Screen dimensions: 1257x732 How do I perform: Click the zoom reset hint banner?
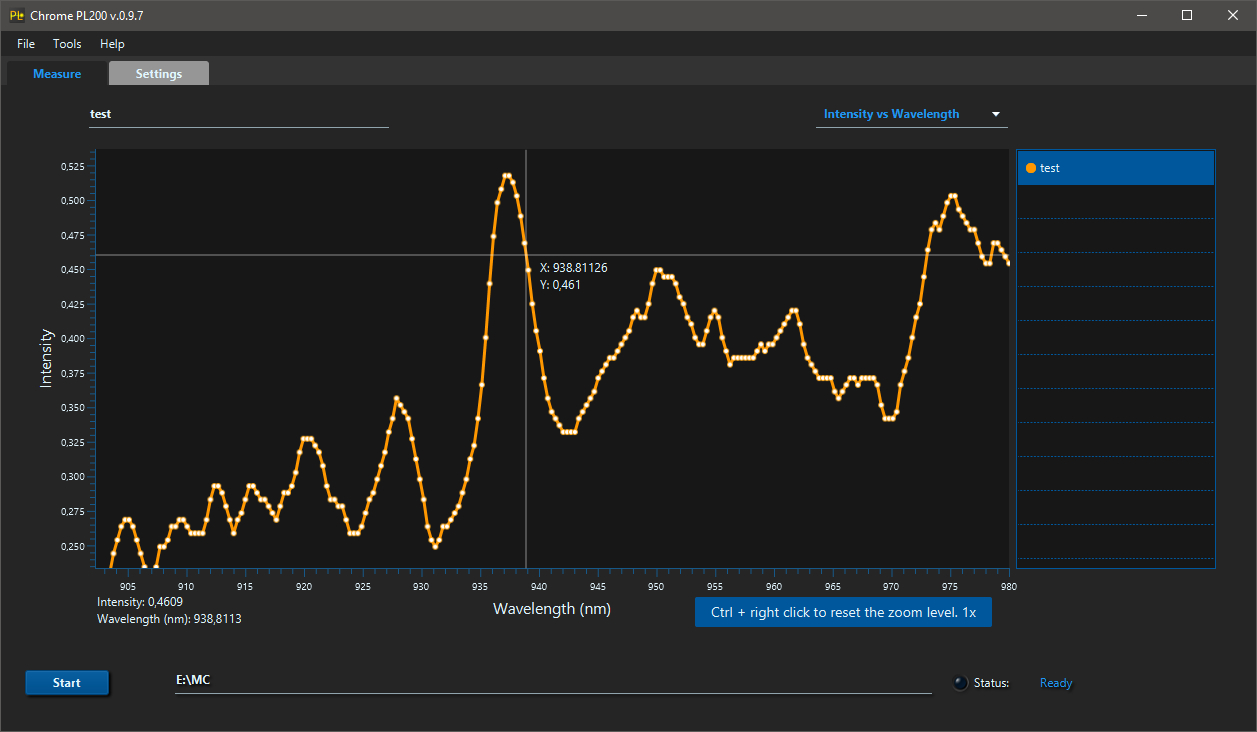point(843,612)
